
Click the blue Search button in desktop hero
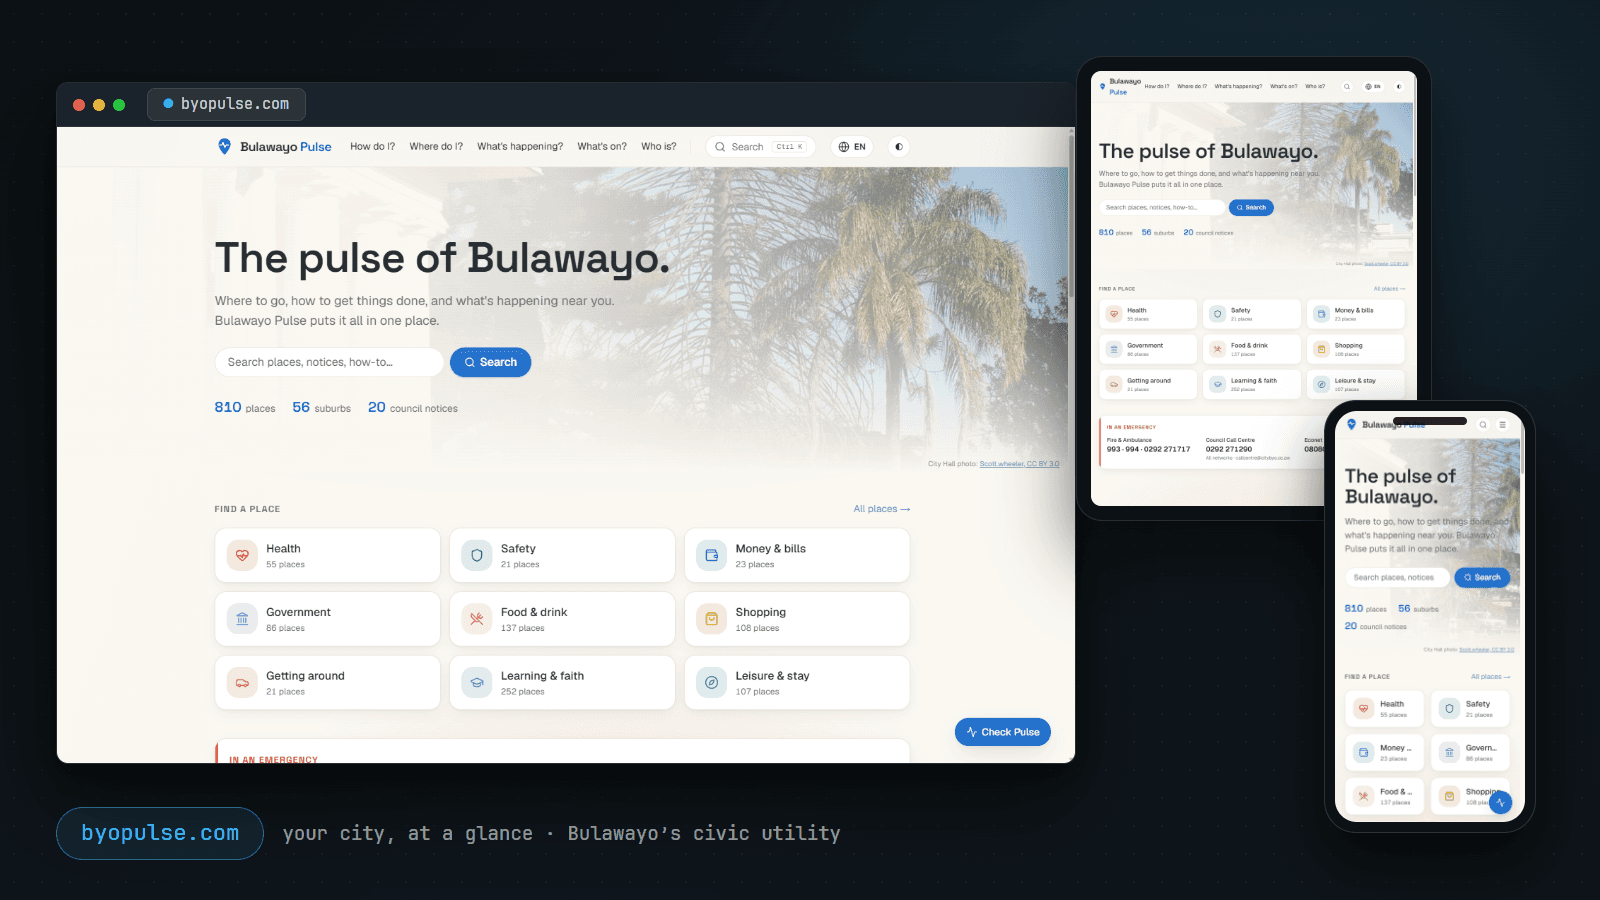coord(490,362)
